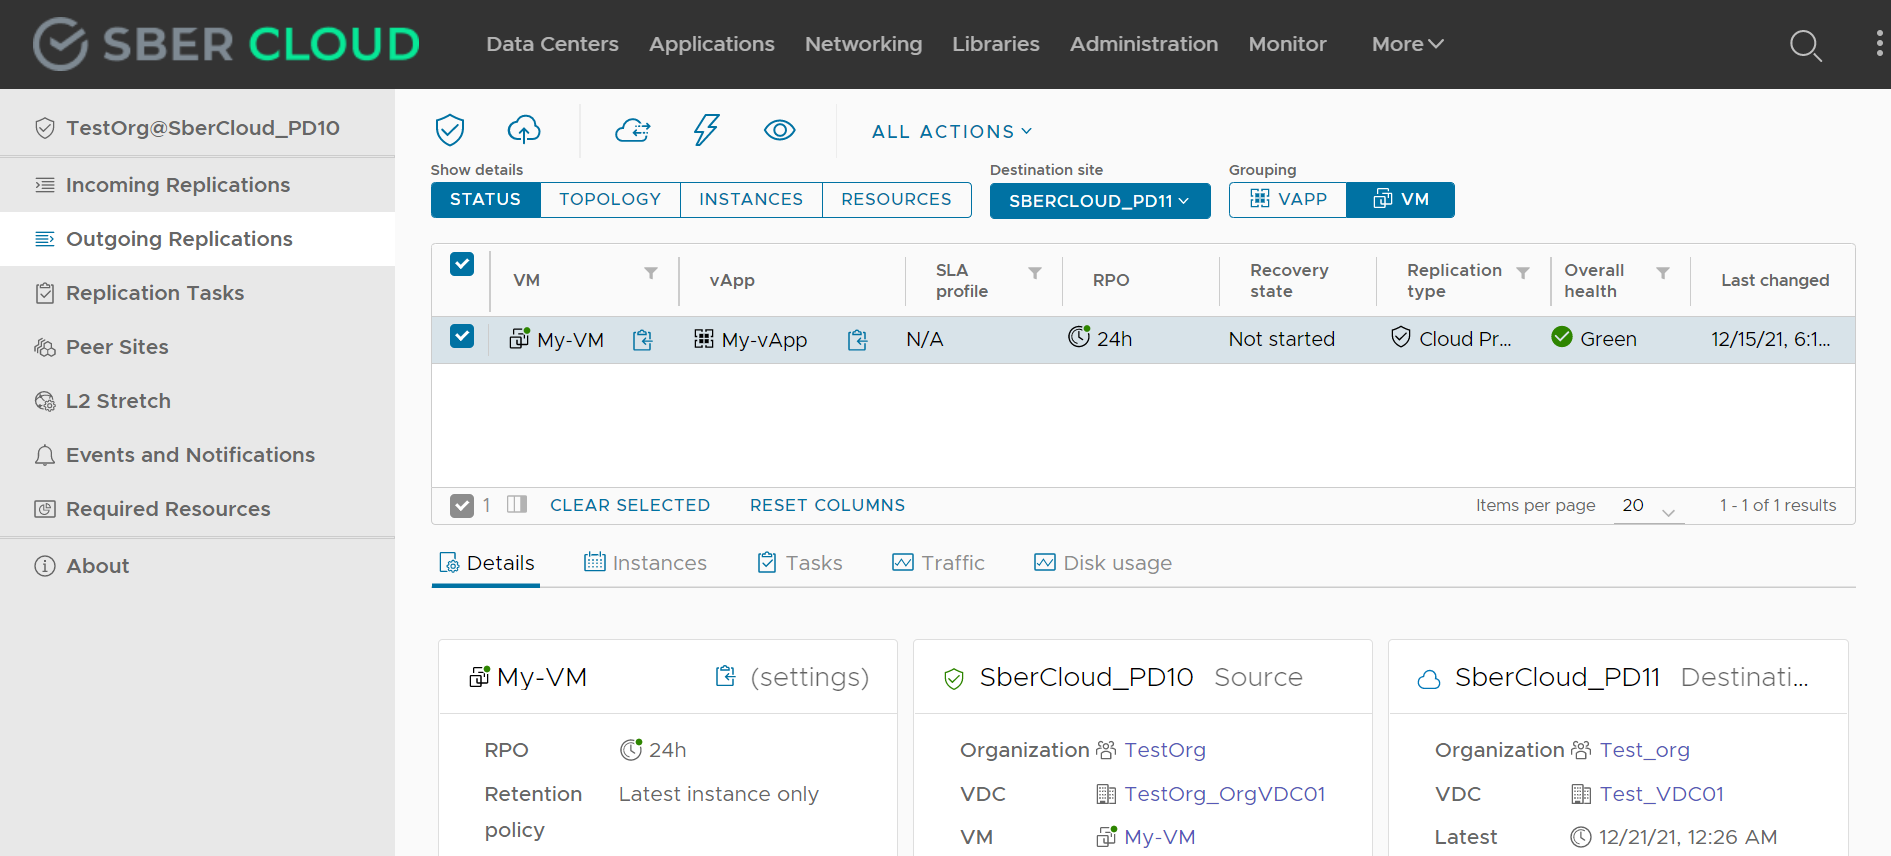The width and height of the screenshot is (1891, 856).
Task: Open L2 Stretch in sidebar
Action: tap(197, 401)
